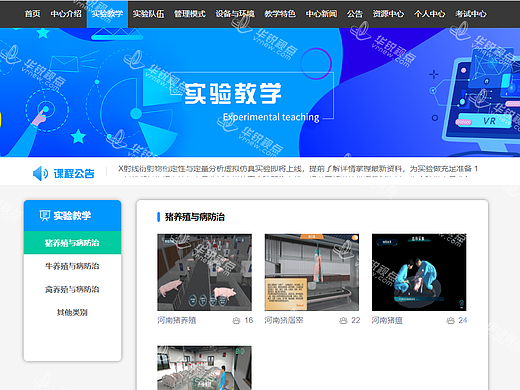Choose 禽养殖与病防治 in sidebar
The image size is (520, 390).
point(72,289)
